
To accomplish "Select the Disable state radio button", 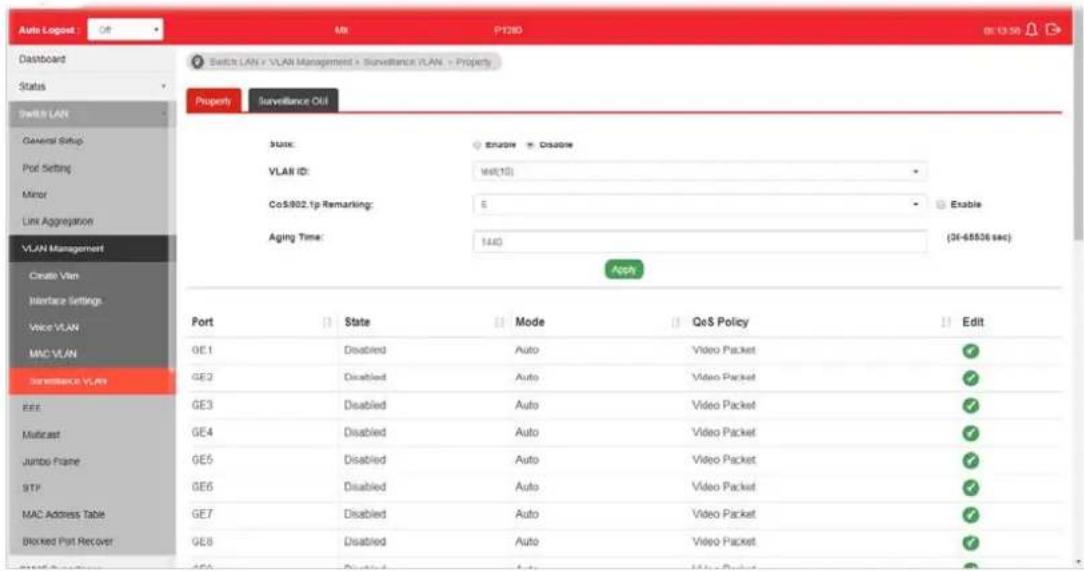I will tap(530, 144).
